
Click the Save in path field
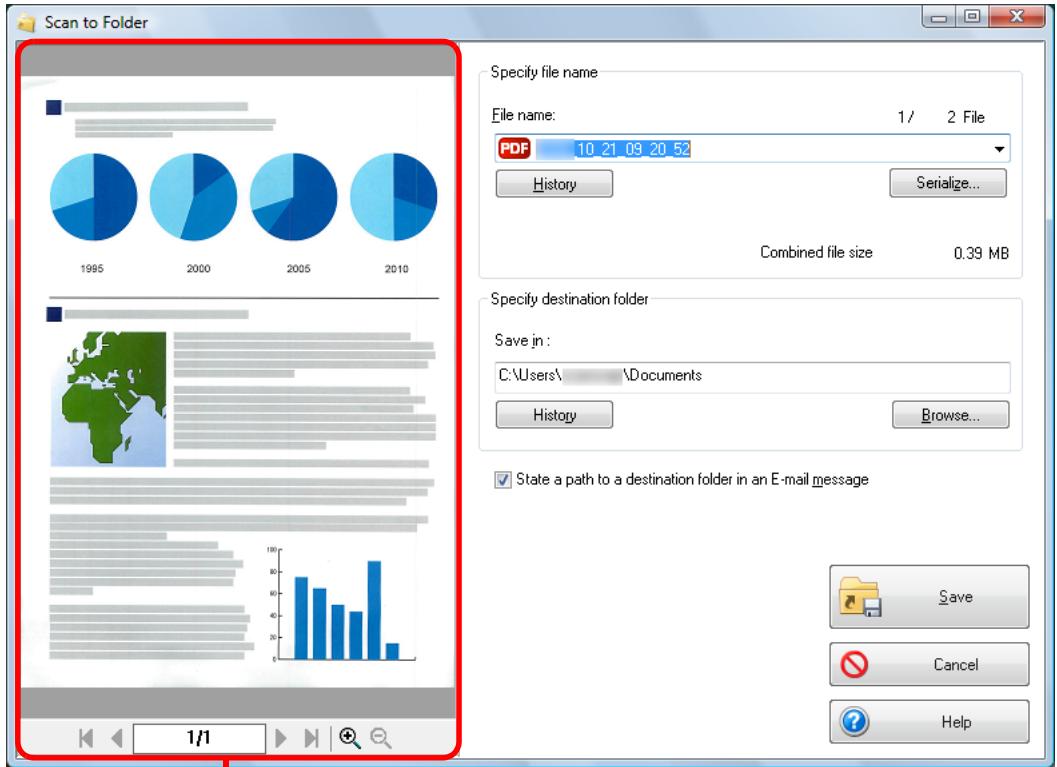(x=752, y=375)
